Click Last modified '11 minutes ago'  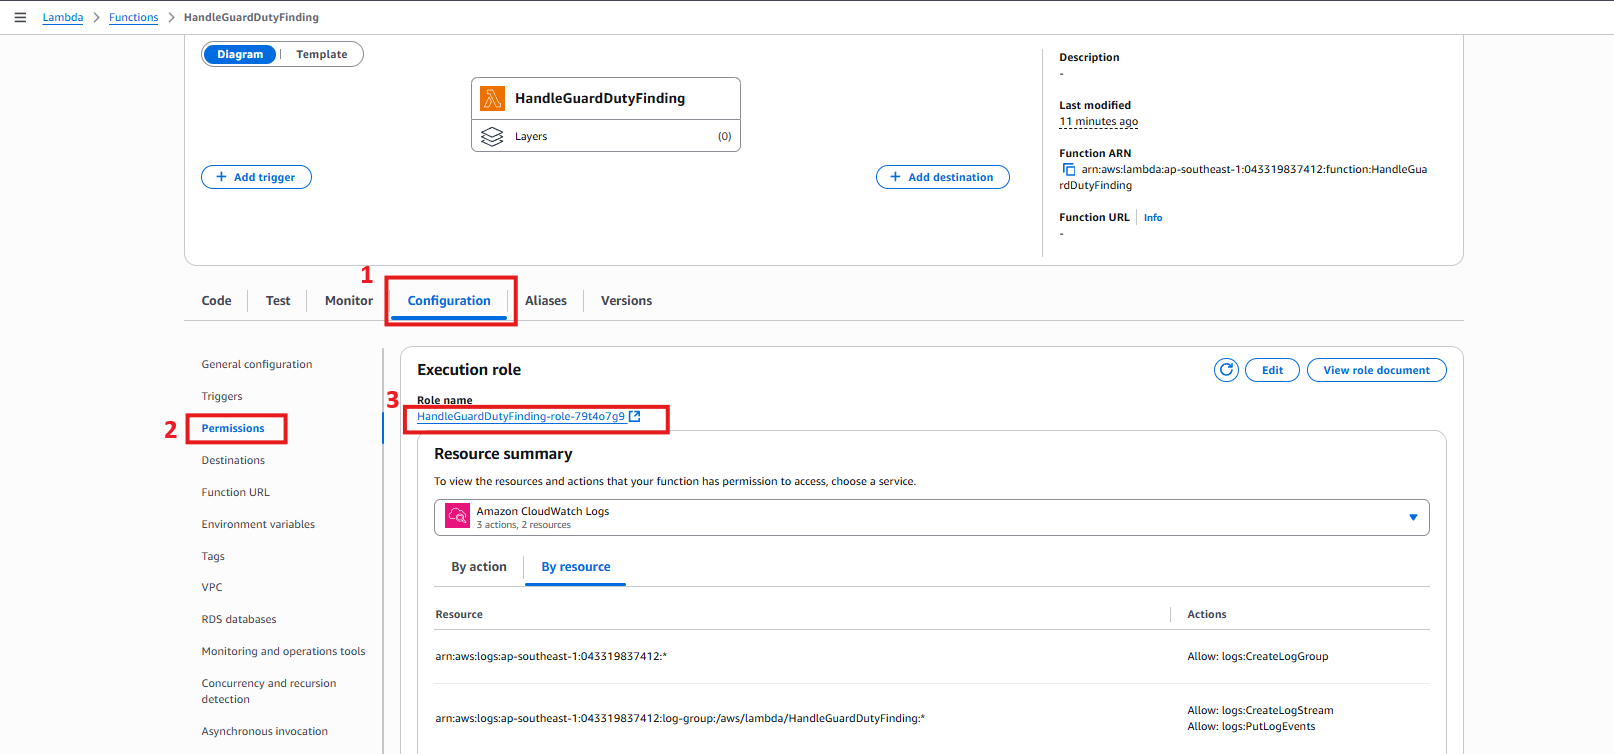(1098, 121)
